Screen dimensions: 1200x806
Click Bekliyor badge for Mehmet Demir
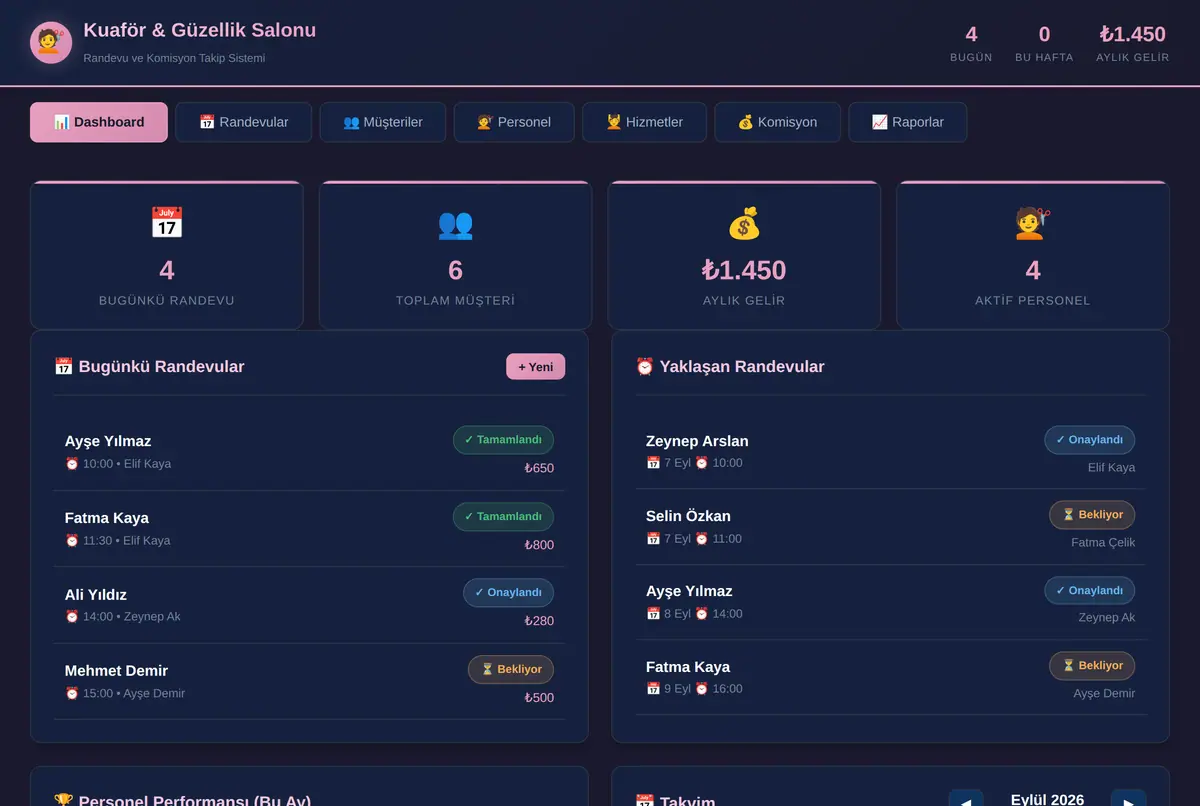point(511,670)
